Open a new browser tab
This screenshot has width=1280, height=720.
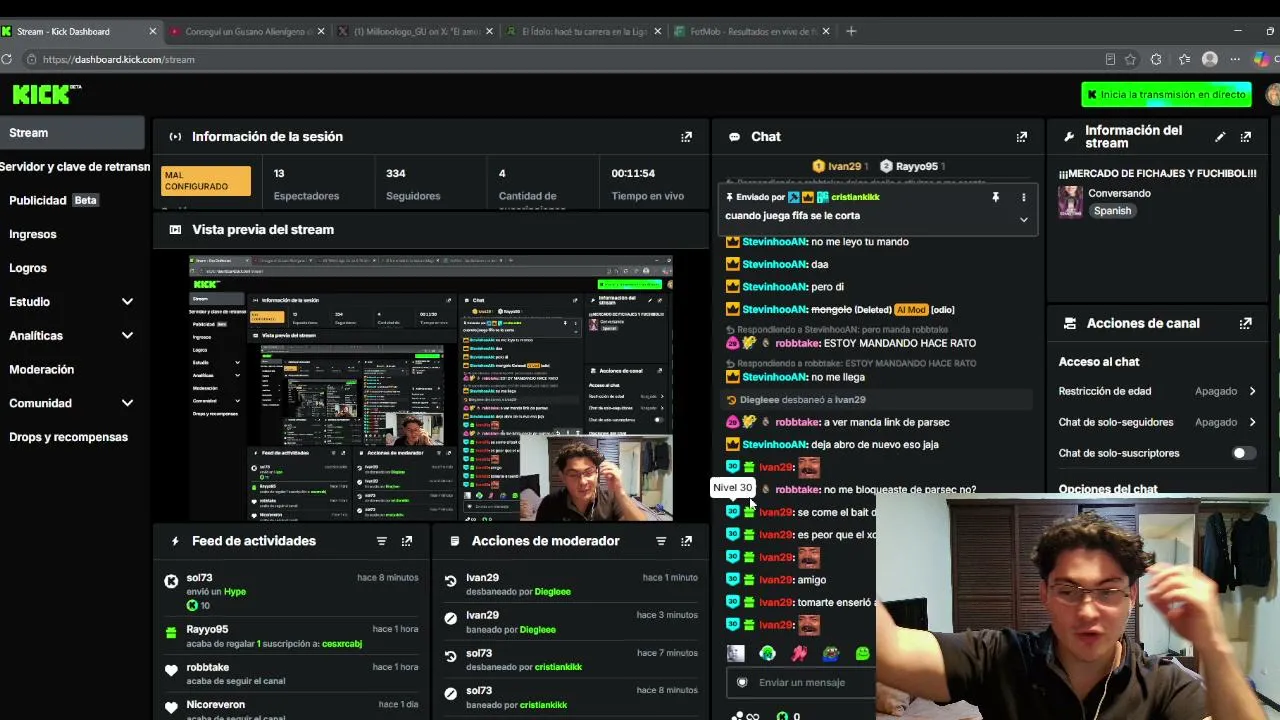coord(851,31)
